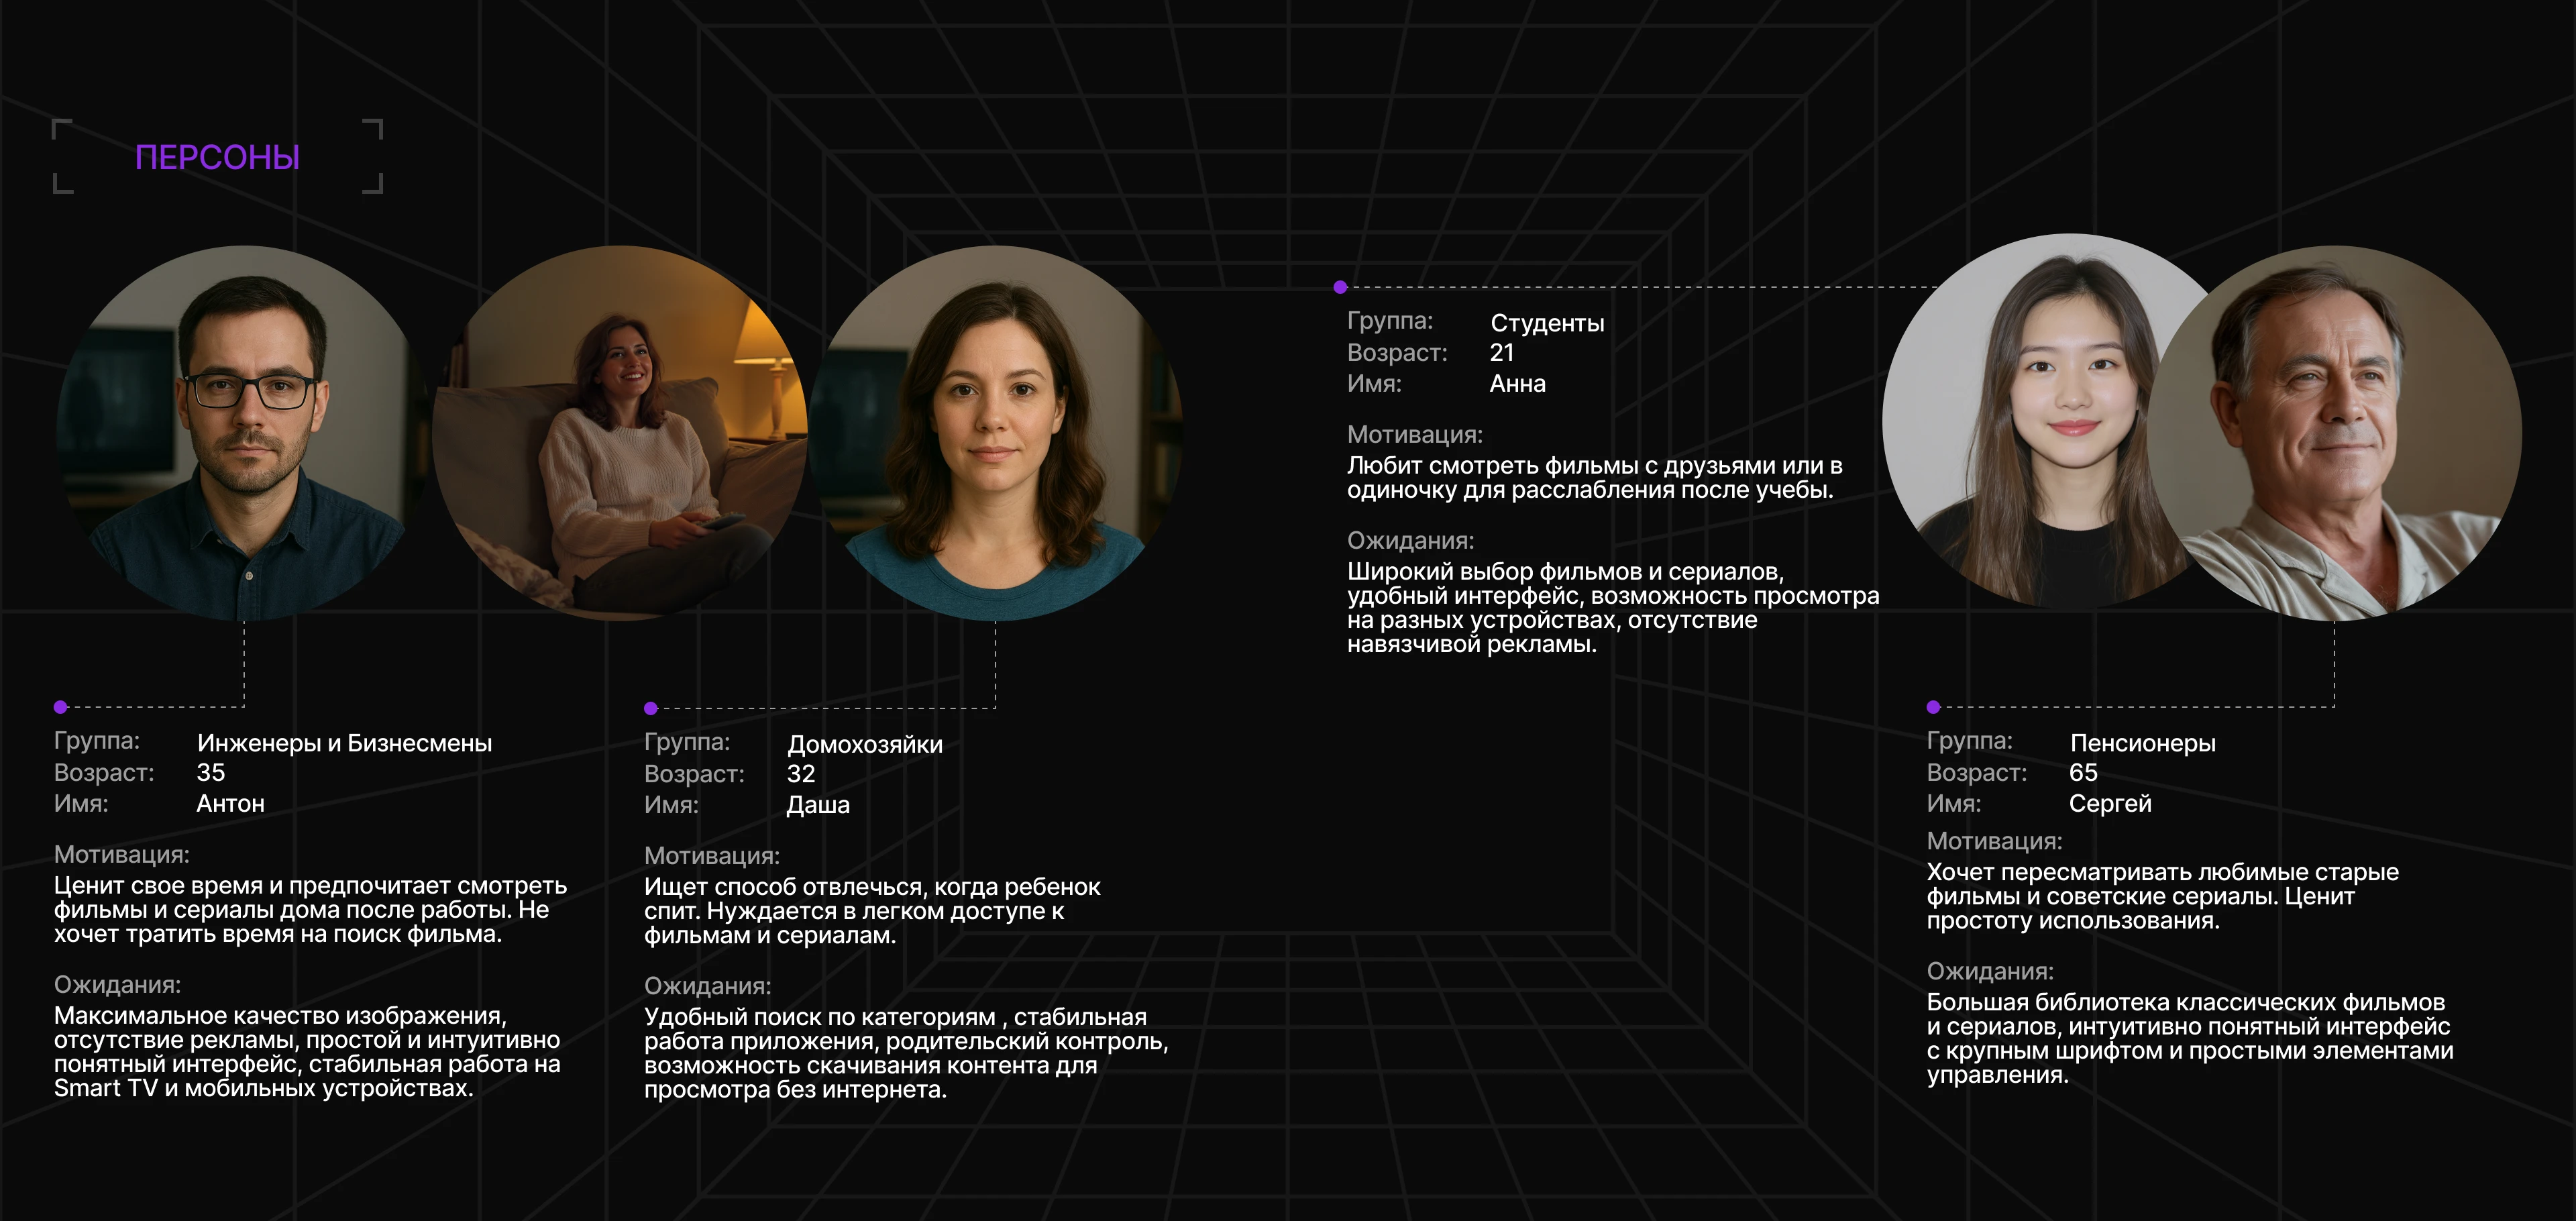2576x1221 pixels.
Task: Click the Домохозяйки group label
Action: click(x=864, y=744)
